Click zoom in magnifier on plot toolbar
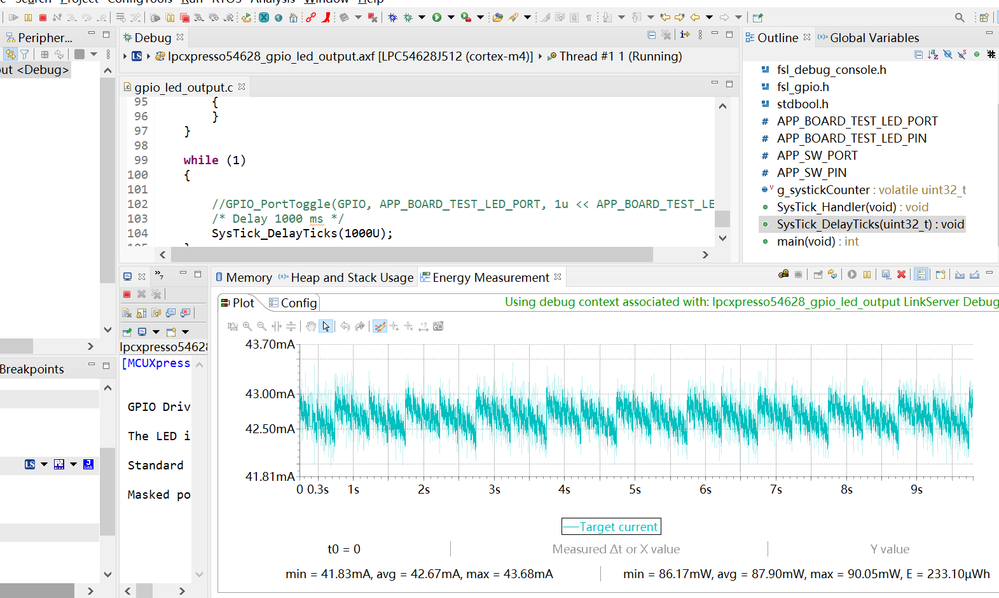 coord(247,326)
